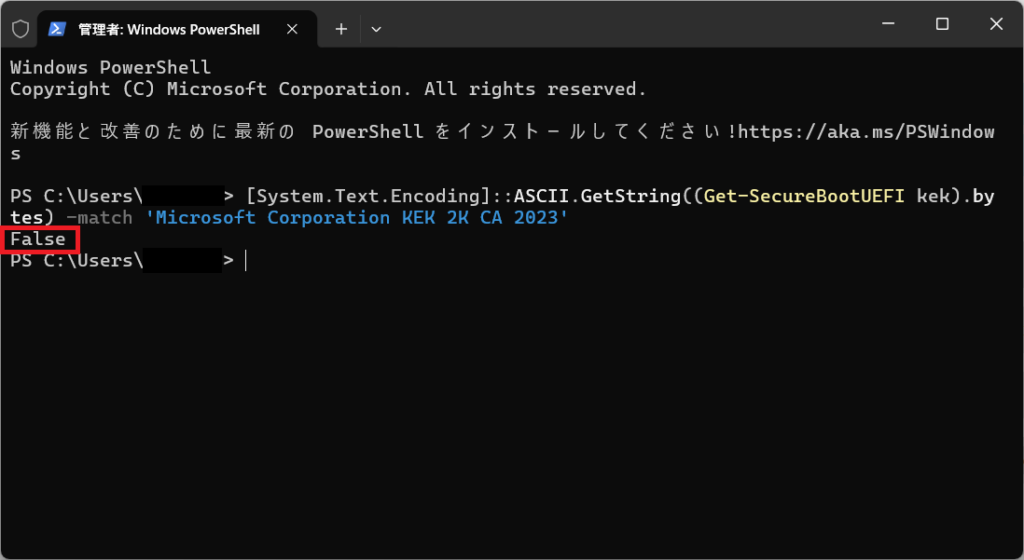Close the Terminal window
The height and width of the screenshot is (560, 1024).
(x=989, y=24)
